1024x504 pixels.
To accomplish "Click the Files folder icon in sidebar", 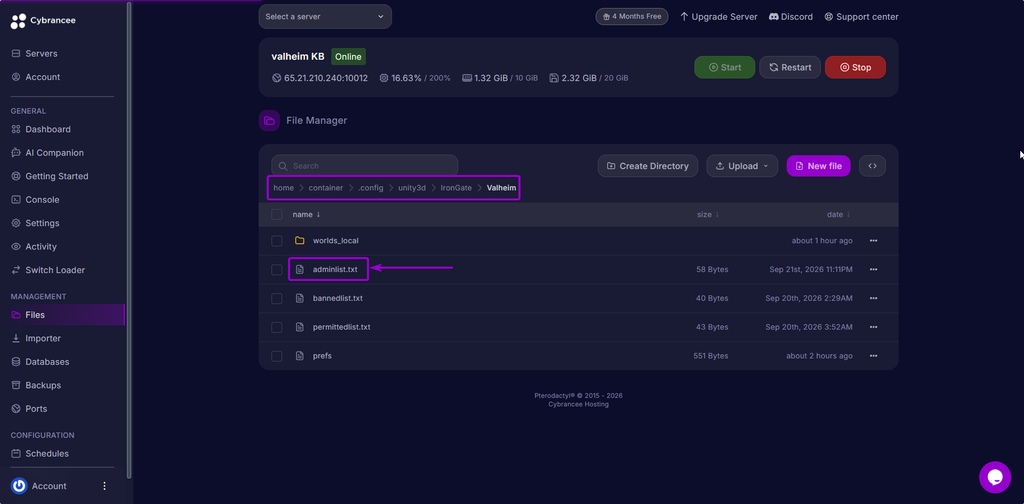I will [x=16, y=315].
